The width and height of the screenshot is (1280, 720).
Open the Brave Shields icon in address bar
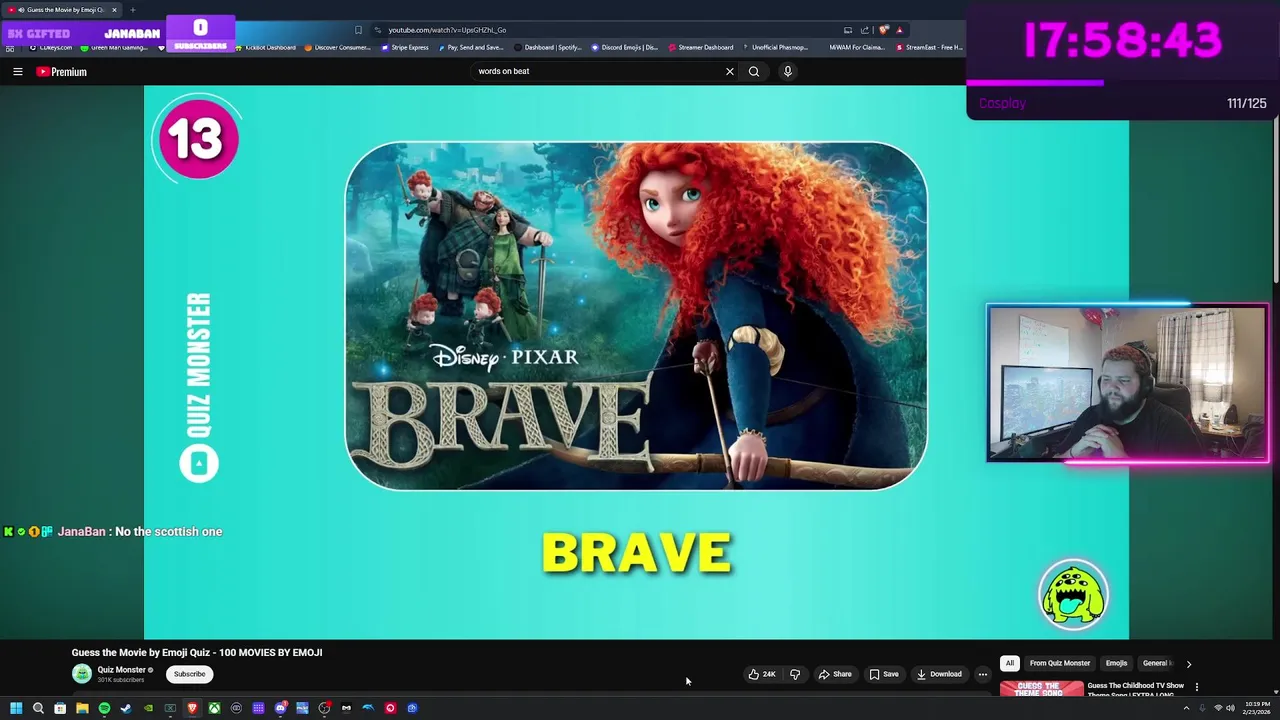tap(883, 30)
